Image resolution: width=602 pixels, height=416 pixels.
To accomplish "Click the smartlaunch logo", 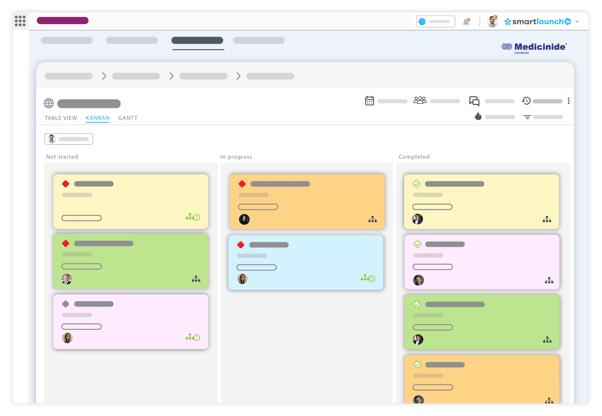I will tap(538, 21).
